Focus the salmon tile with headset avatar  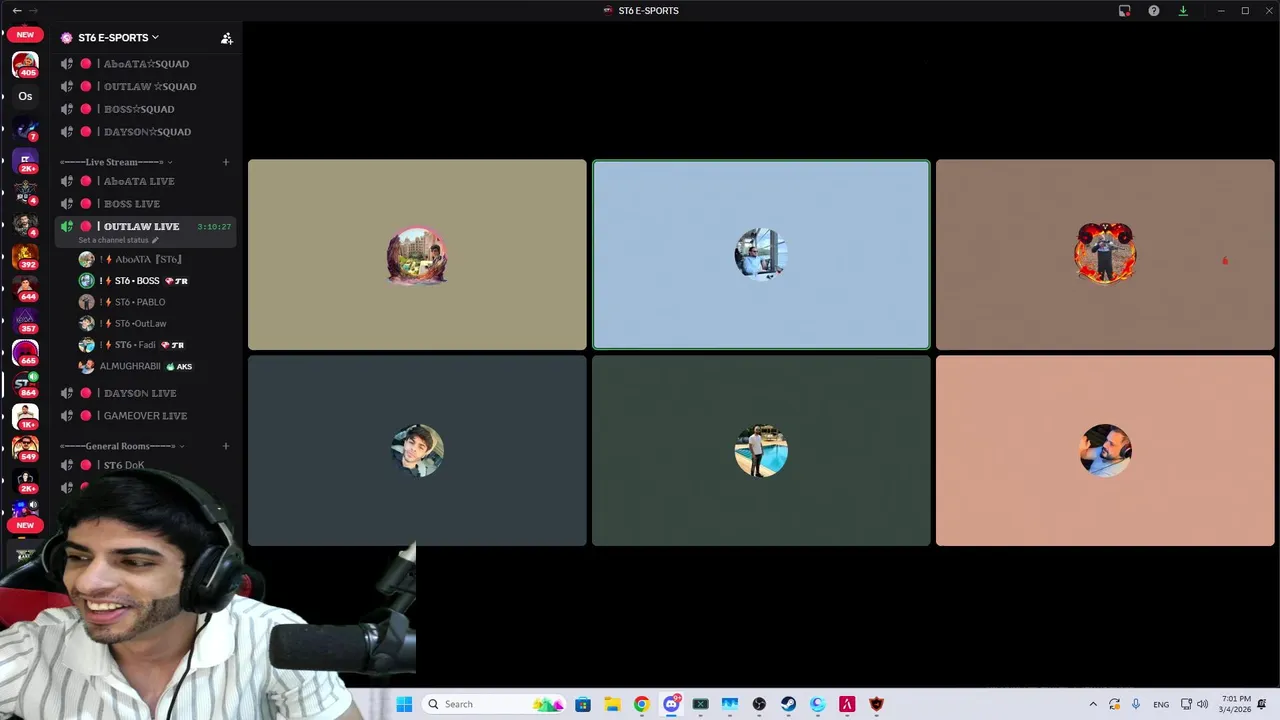1105,451
